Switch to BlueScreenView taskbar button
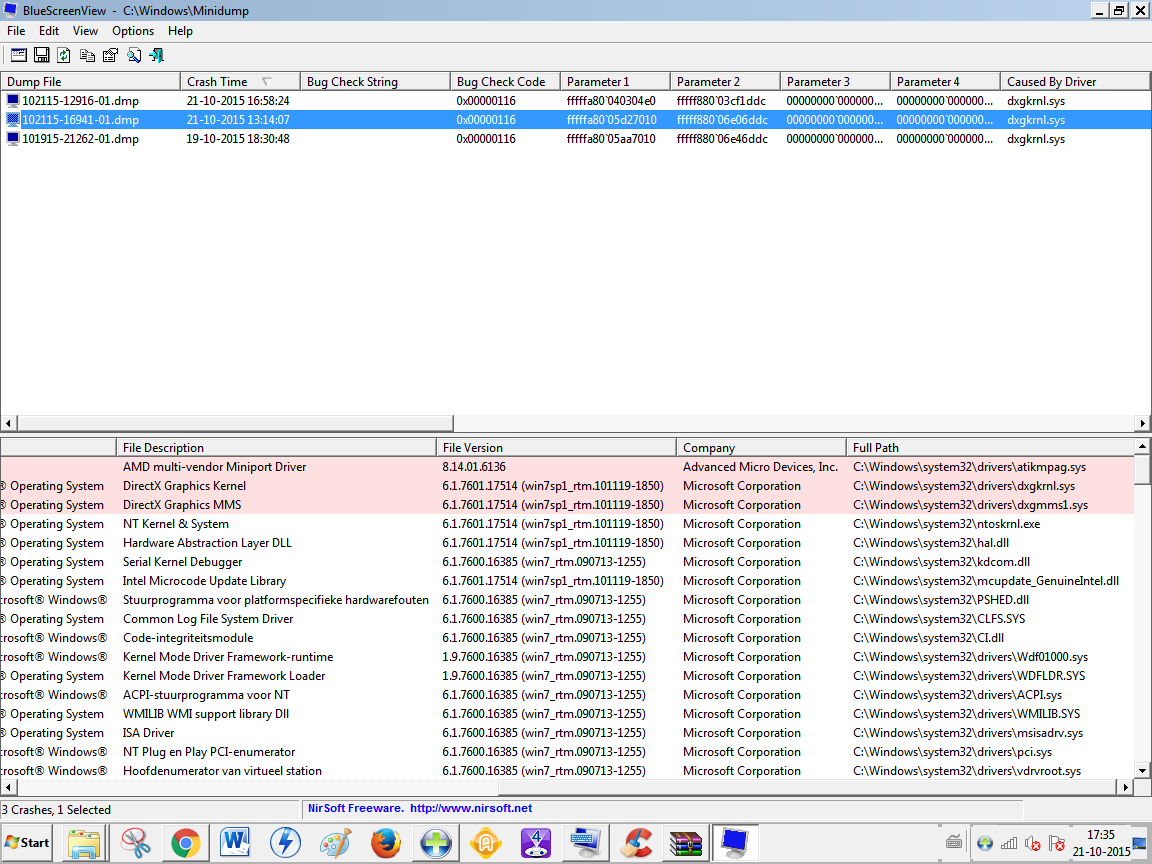This screenshot has height=864, width=1152. tap(735, 843)
